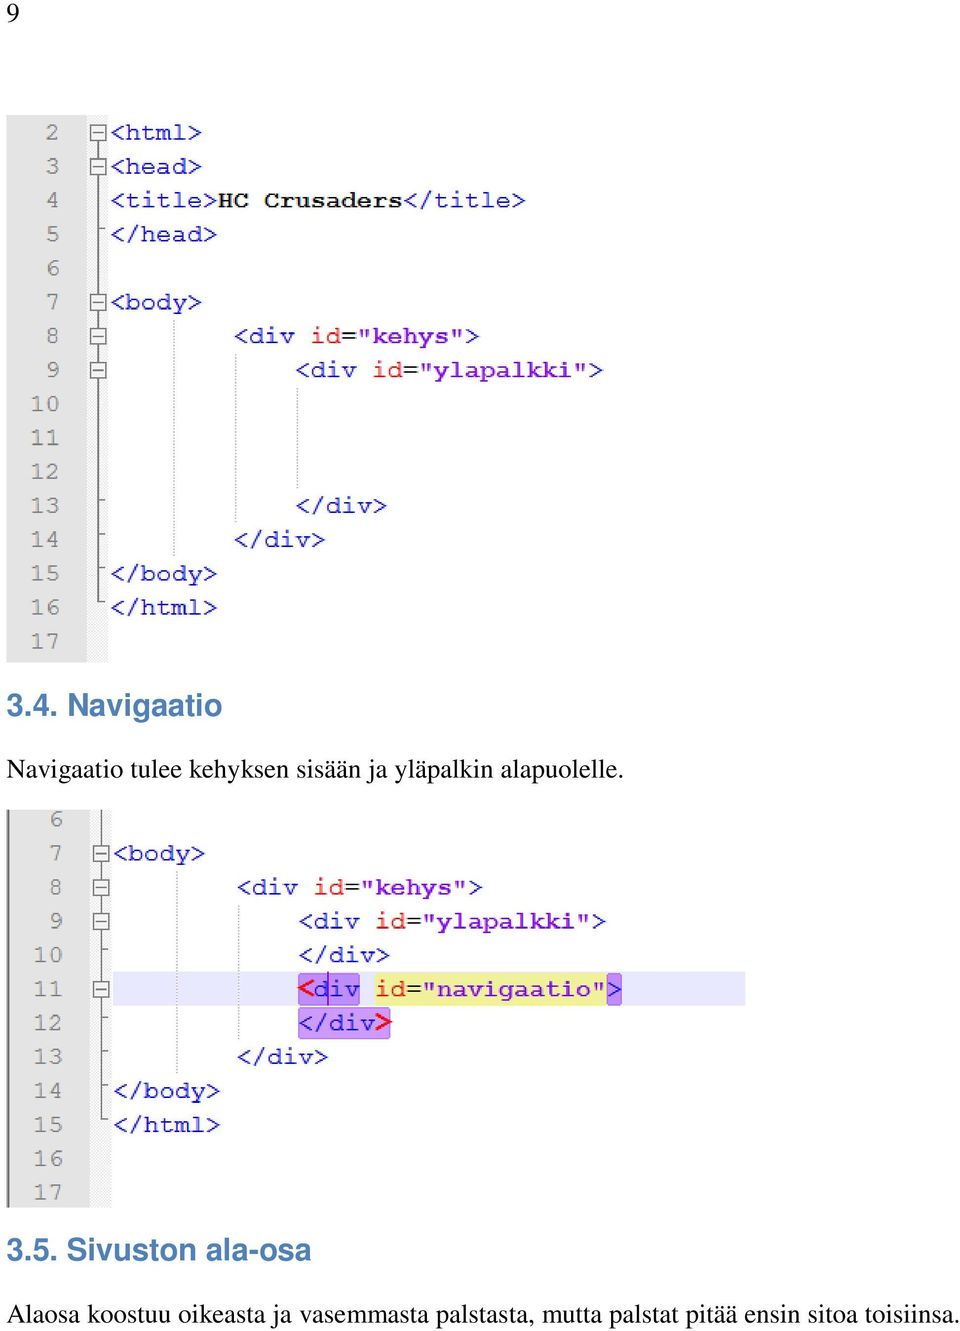This screenshot has height=1331, width=960.
Task: Click the <head> opening tag
Action: [156, 167]
